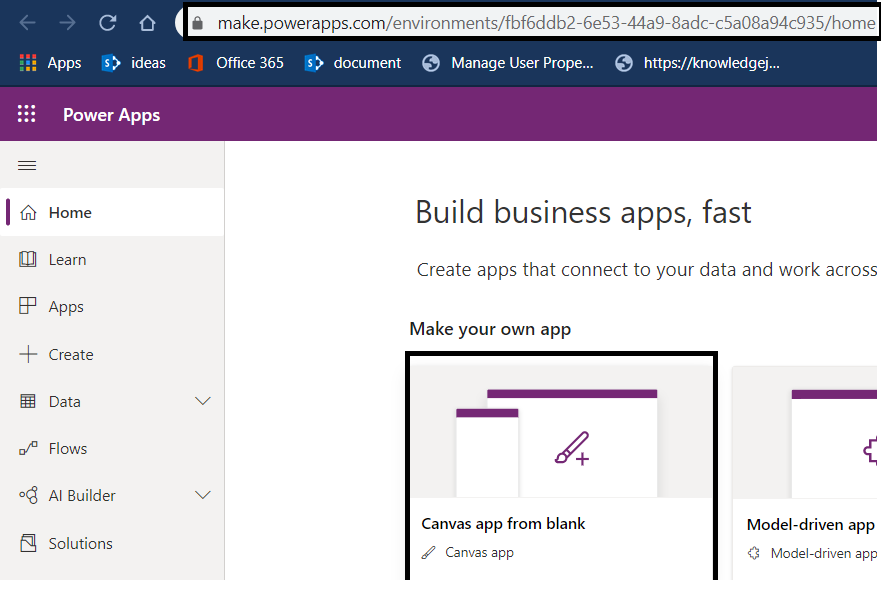Open Create in the left navigation

[x=112, y=354]
